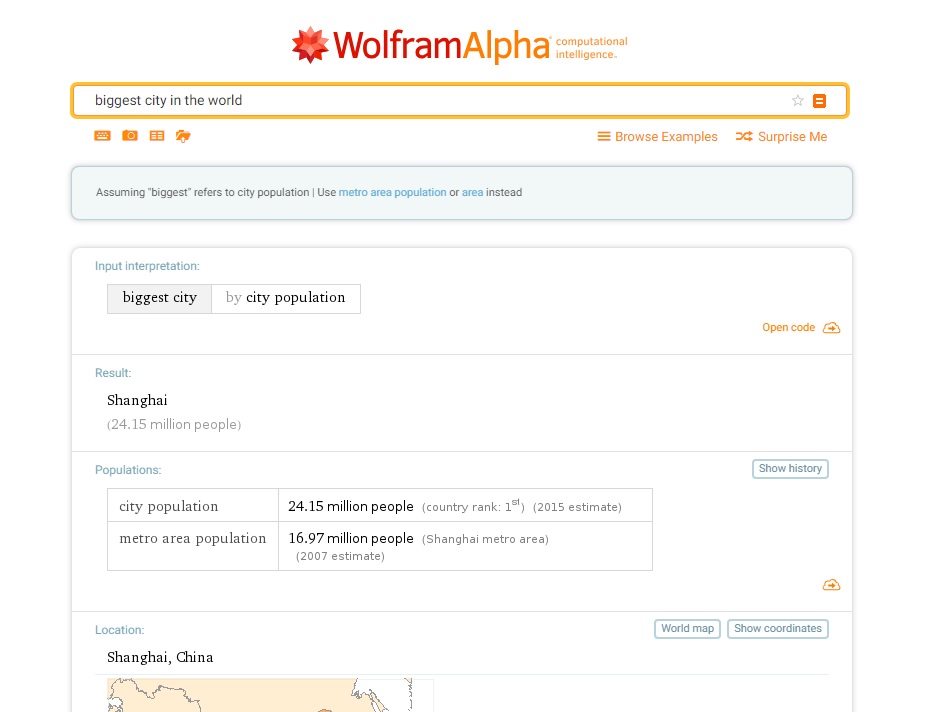Screen dimensions: 928x712
Task: Click the Shanghai result text
Action: click(x=137, y=400)
